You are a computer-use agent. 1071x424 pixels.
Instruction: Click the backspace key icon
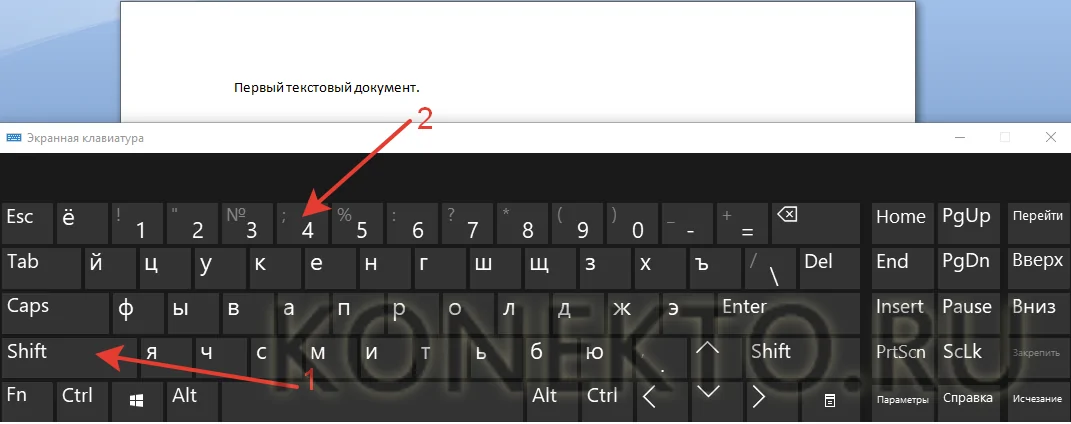[x=788, y=216]
